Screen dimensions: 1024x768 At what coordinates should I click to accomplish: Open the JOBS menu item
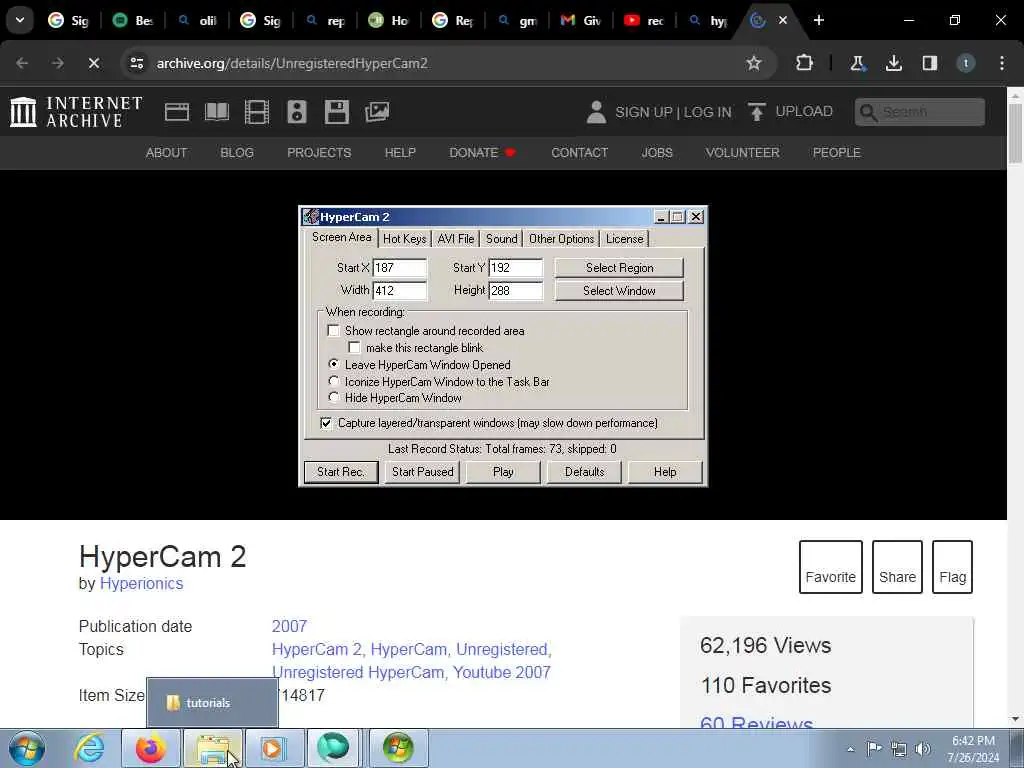[657, 153]
